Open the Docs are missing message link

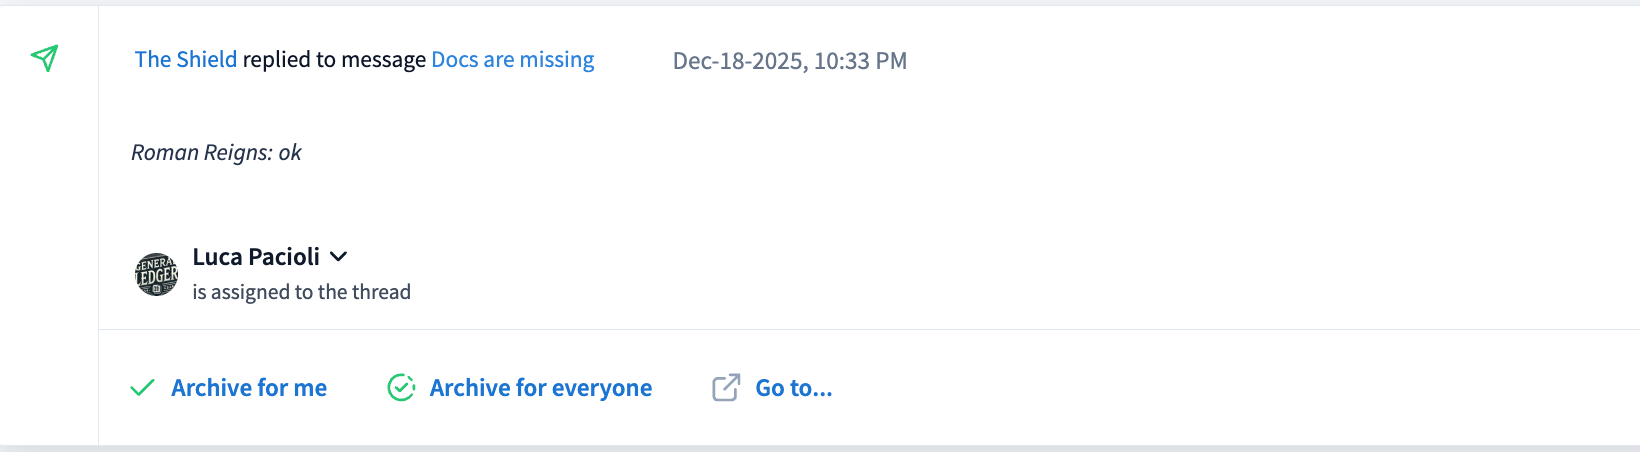click(x=512, y=60)
